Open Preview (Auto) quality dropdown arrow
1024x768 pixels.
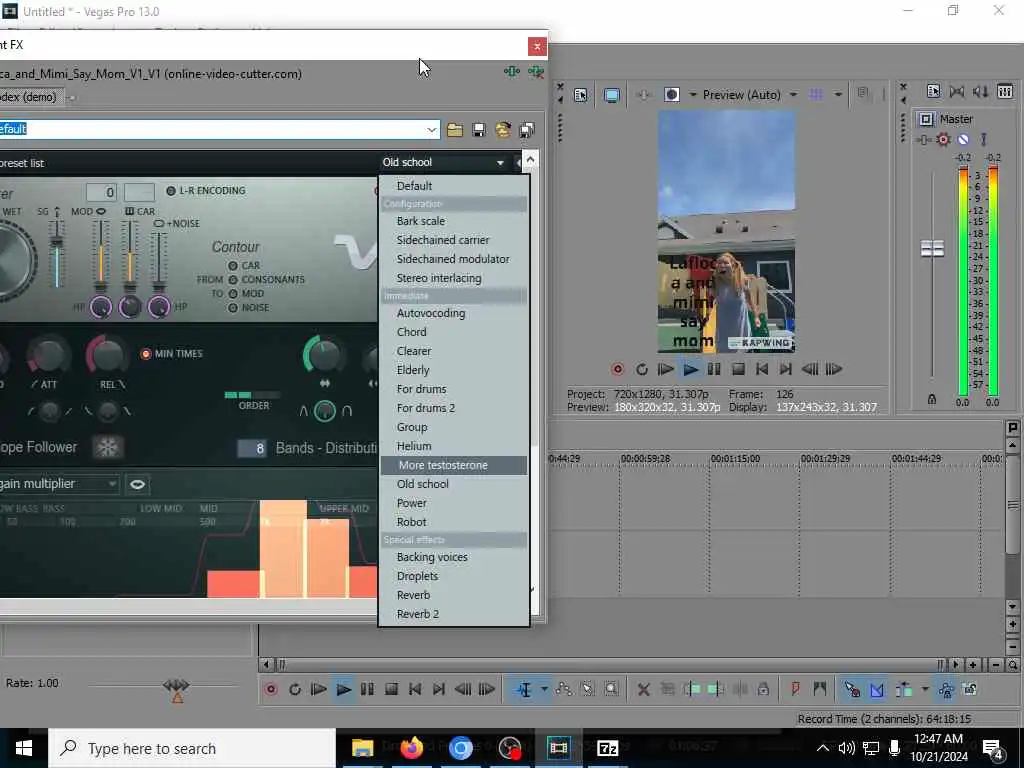(x=793, y=95)
